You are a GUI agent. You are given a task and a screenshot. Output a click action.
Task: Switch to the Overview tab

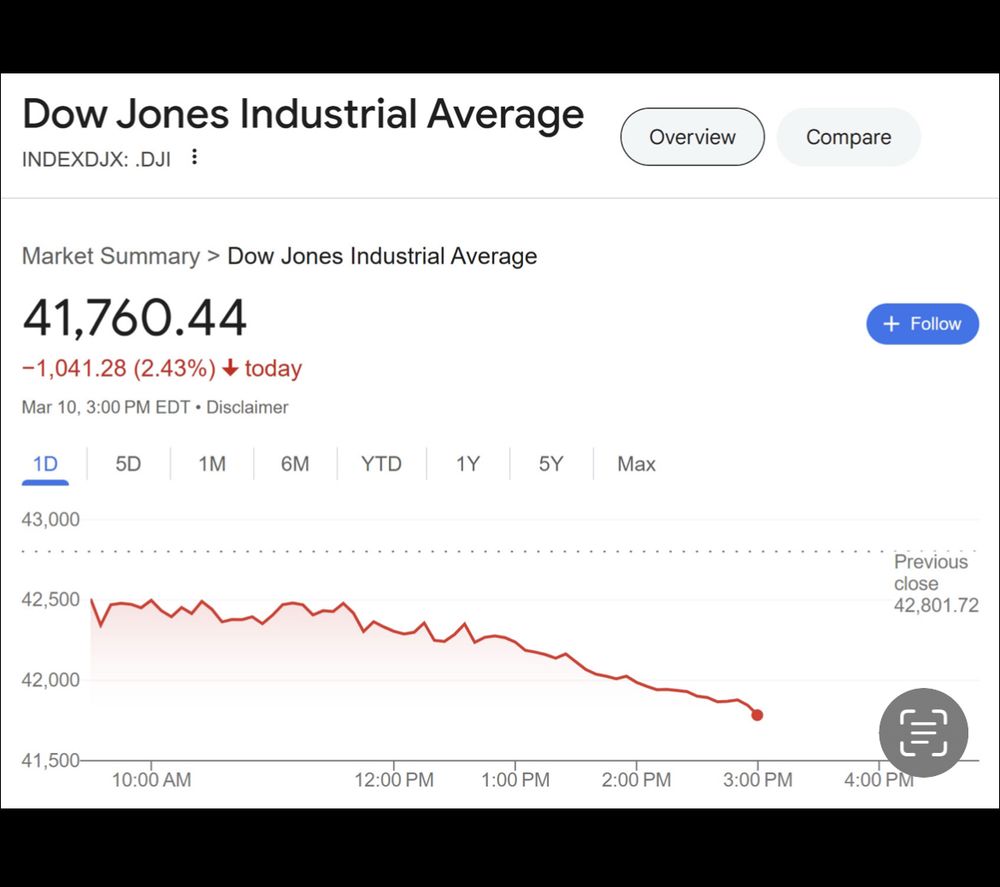pos(692,137)
